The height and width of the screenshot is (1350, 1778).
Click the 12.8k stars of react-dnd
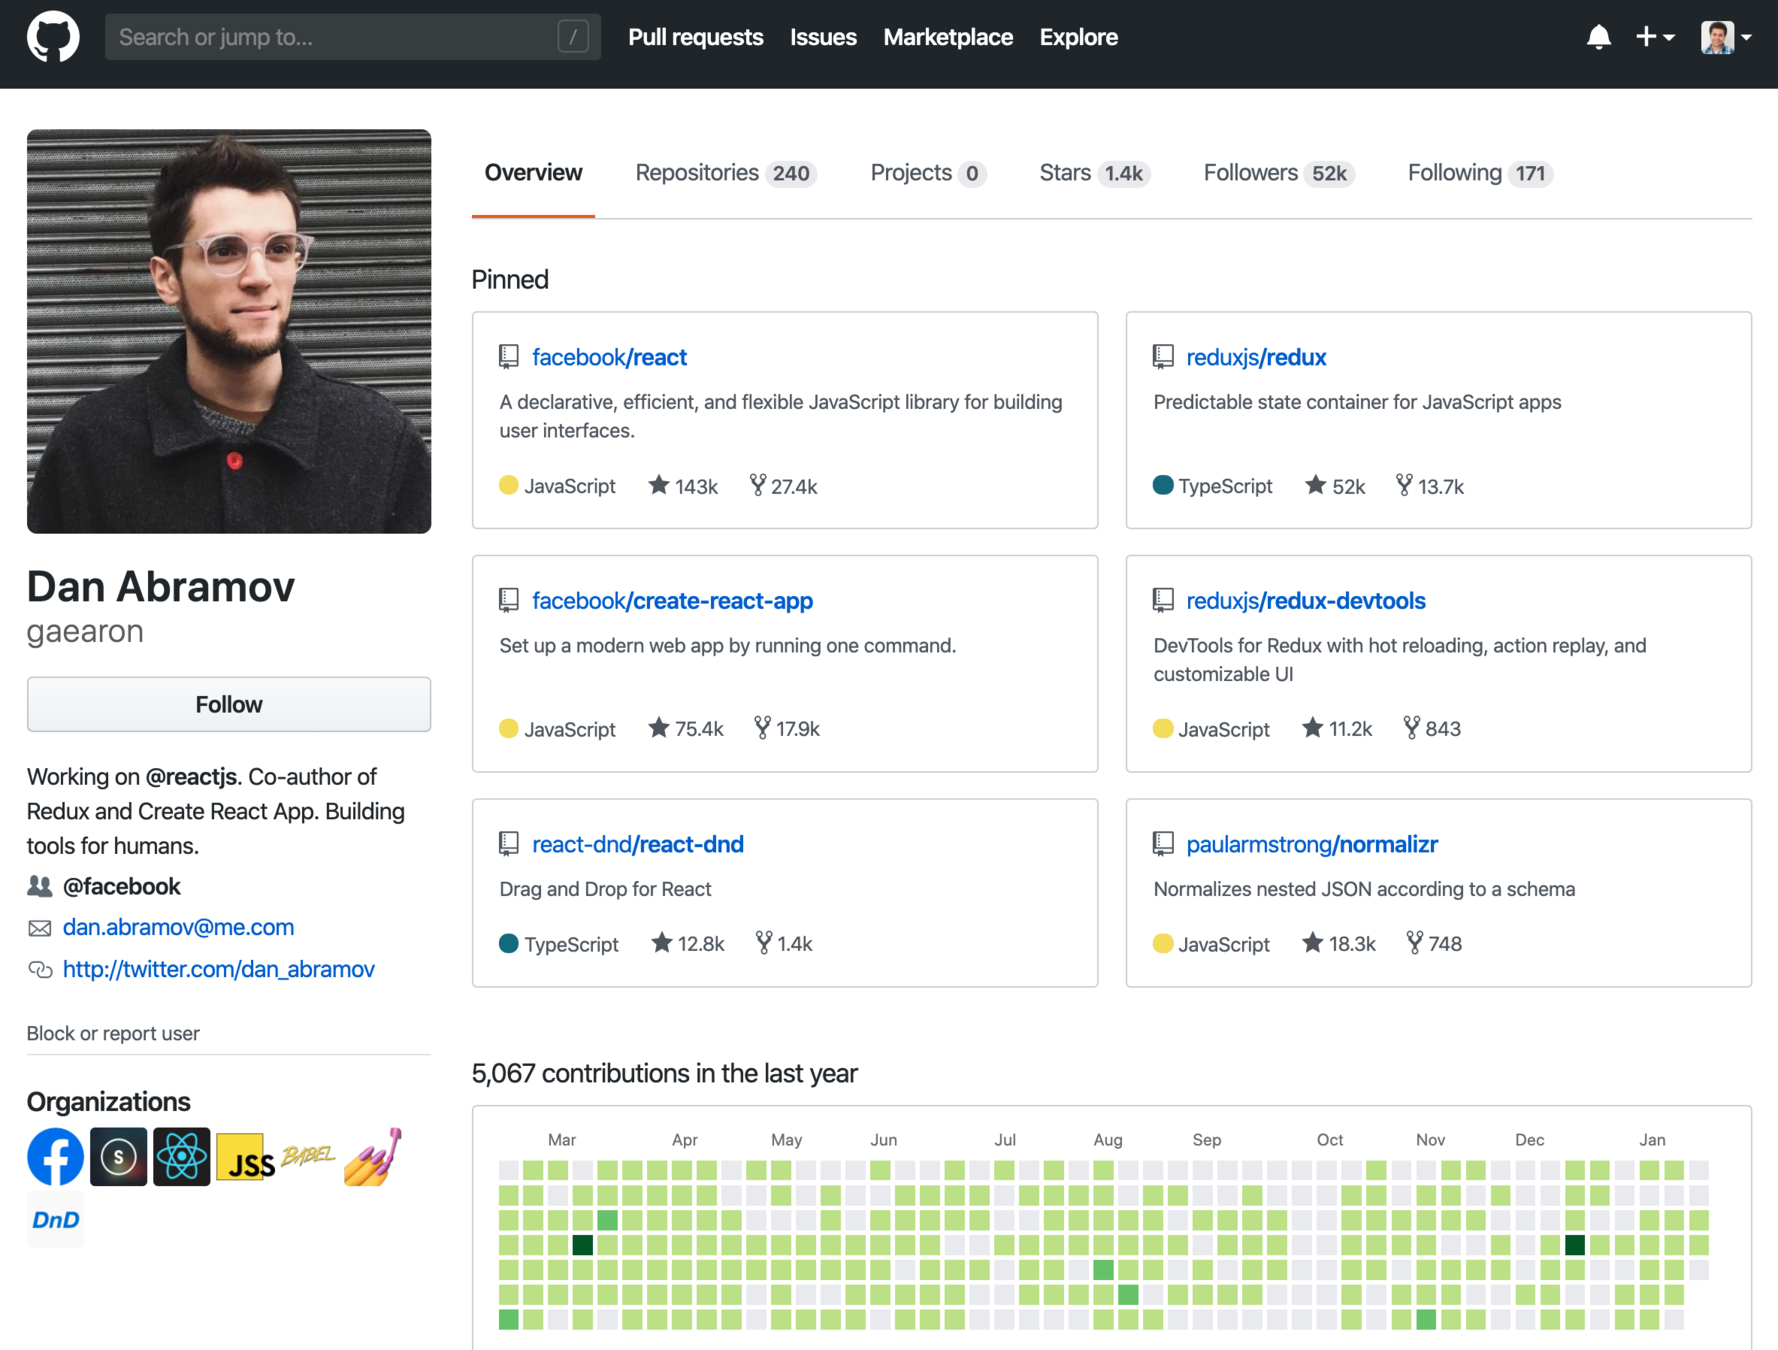(x=687, y=944)
